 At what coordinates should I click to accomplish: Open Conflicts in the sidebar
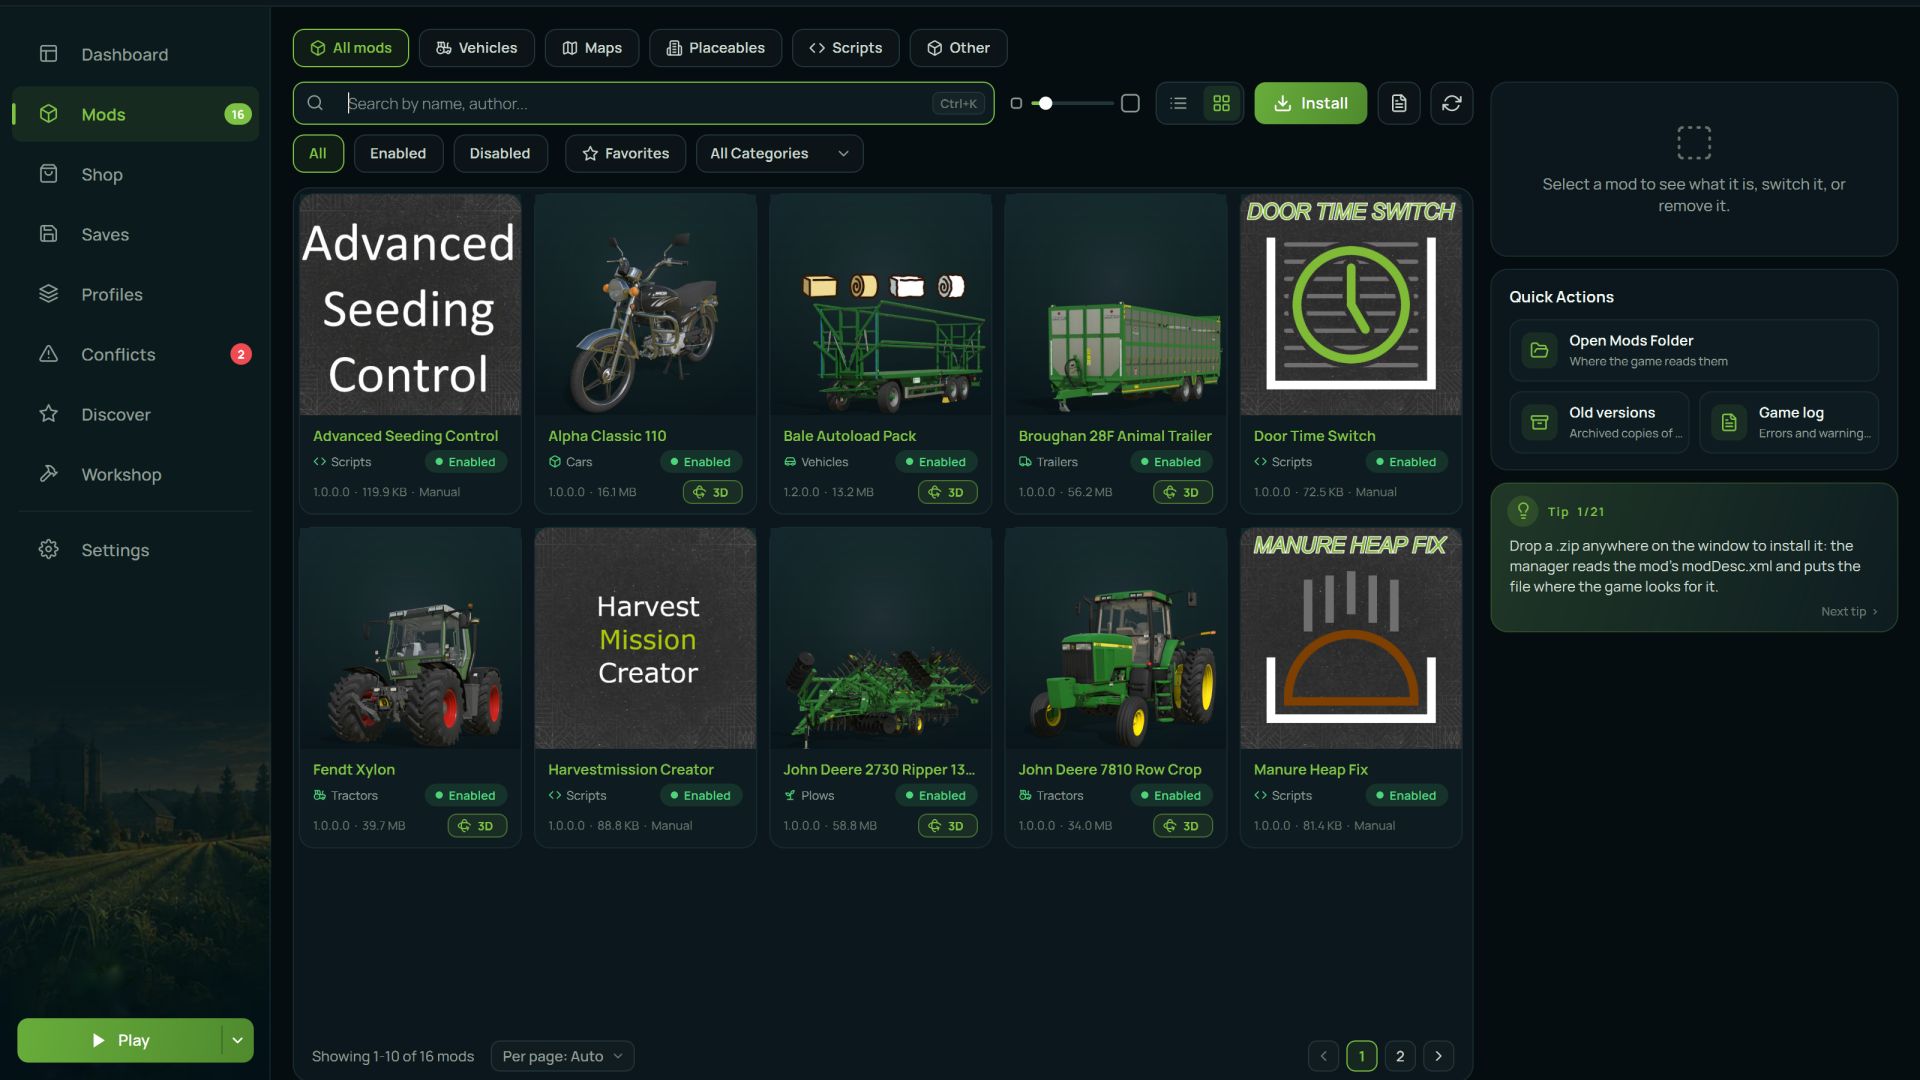click(135, 354)
